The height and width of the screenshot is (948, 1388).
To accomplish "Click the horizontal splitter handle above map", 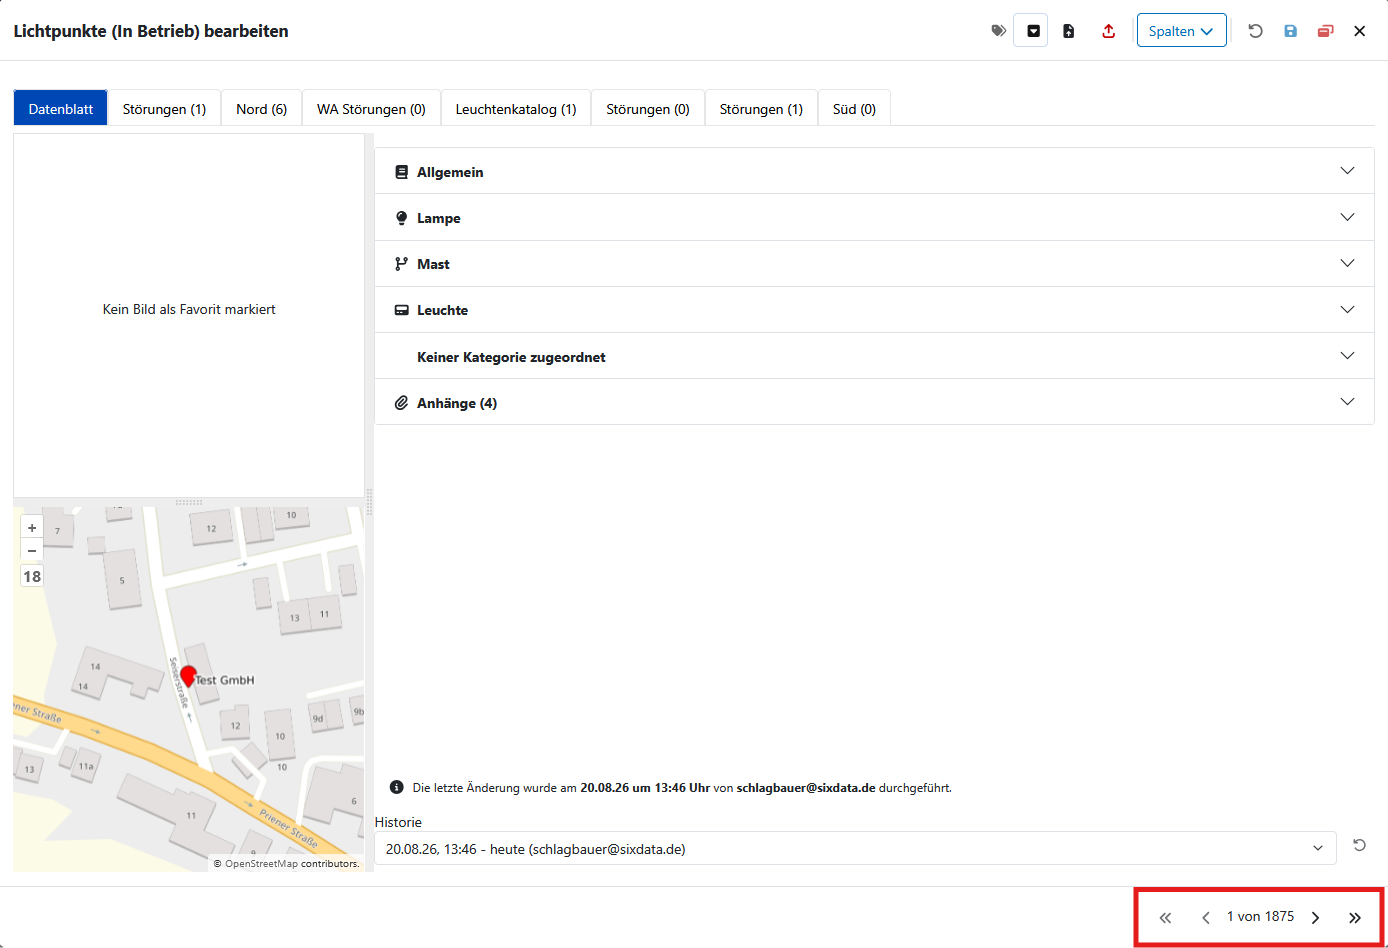I will (x=189, y=502).
